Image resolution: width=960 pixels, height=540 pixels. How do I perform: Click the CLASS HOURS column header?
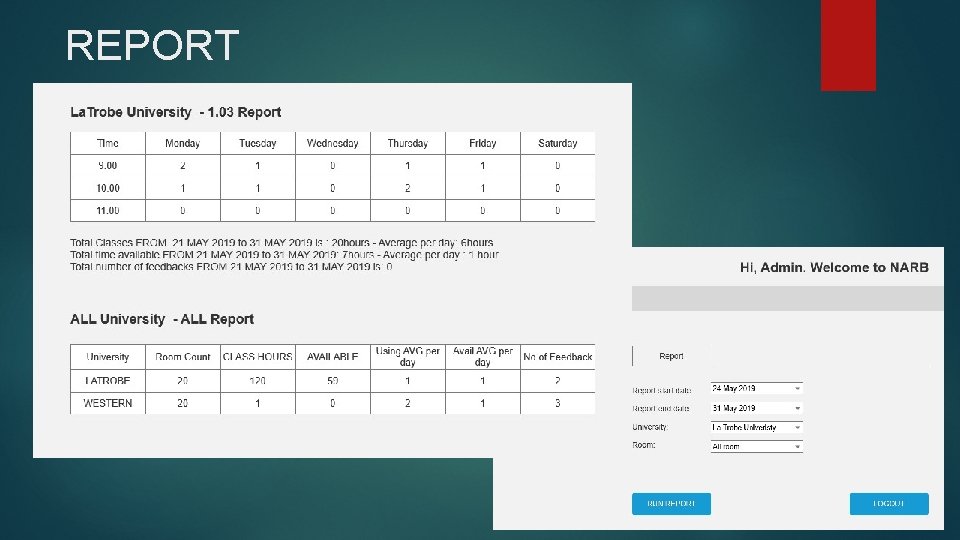click(x=258, y=357)
